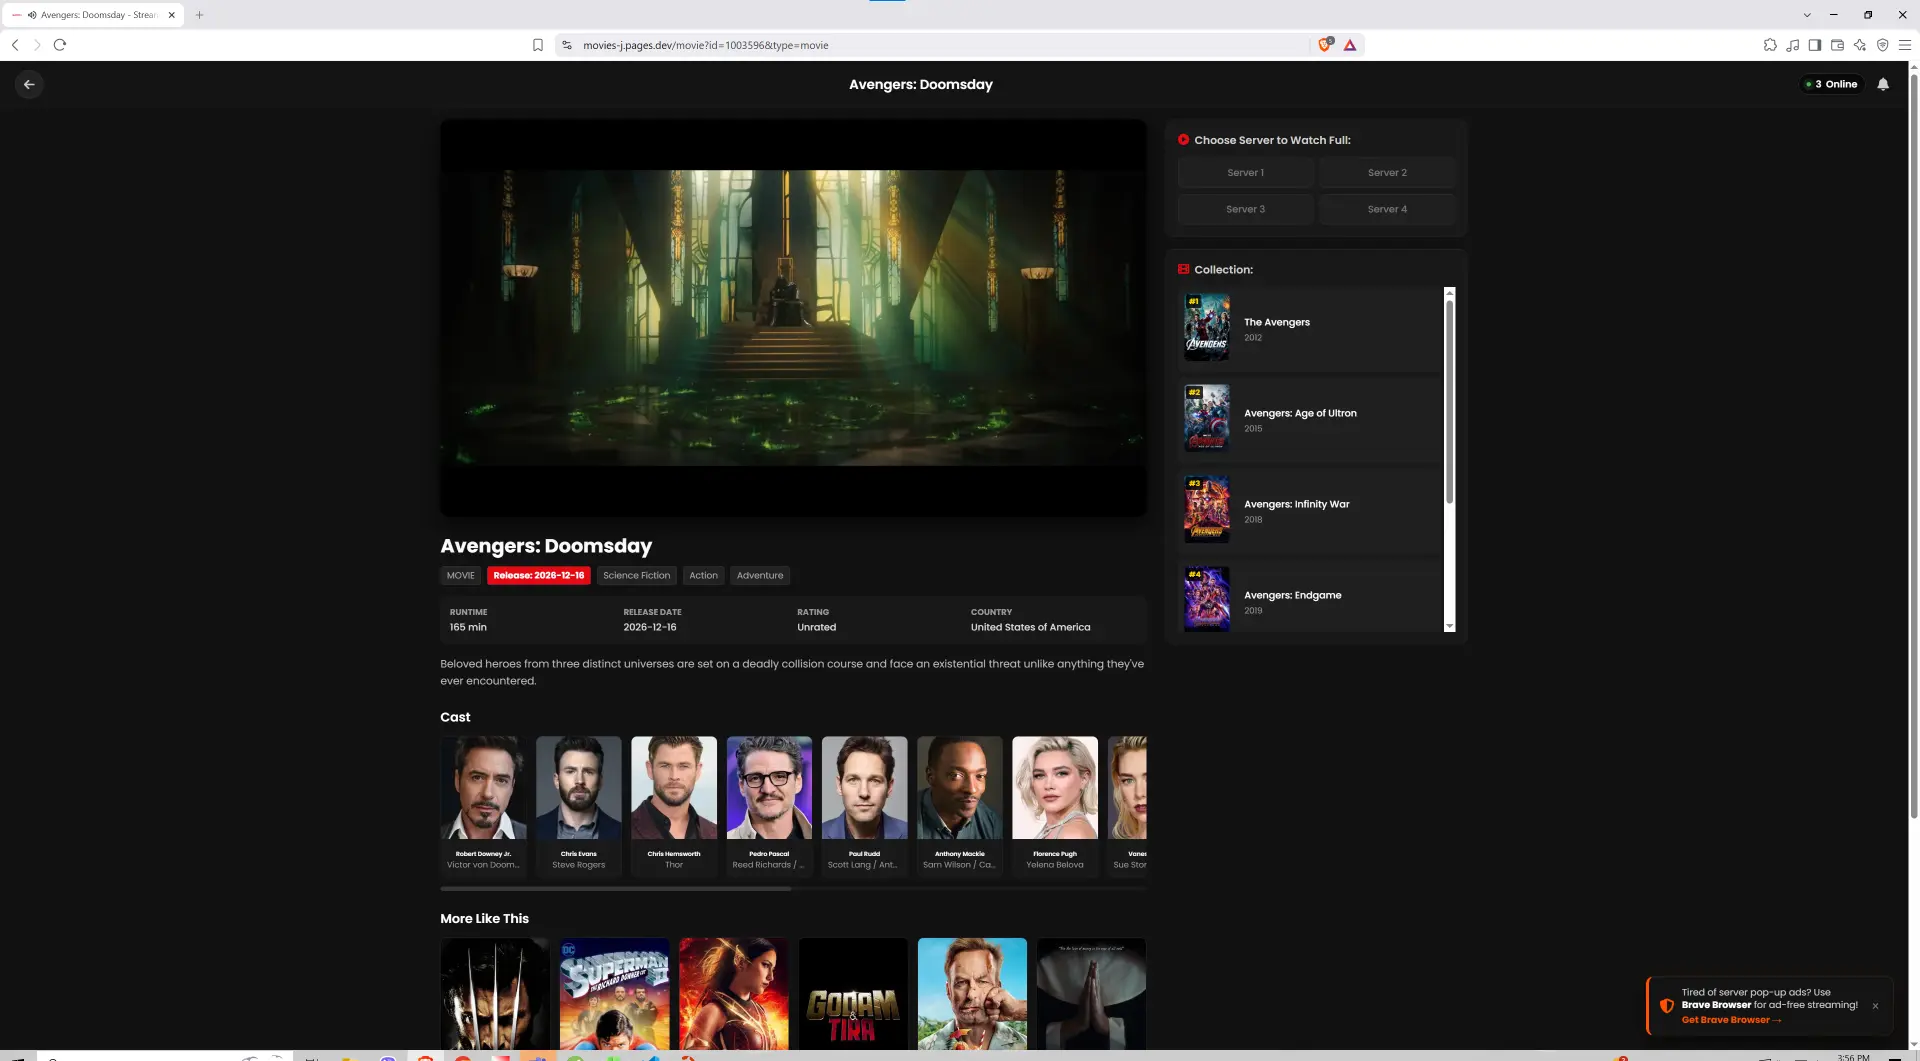This screenshot has height=1061, width=1920.
Task: Bookmark this page with the bookmark icon
Action: coord(538,45)
